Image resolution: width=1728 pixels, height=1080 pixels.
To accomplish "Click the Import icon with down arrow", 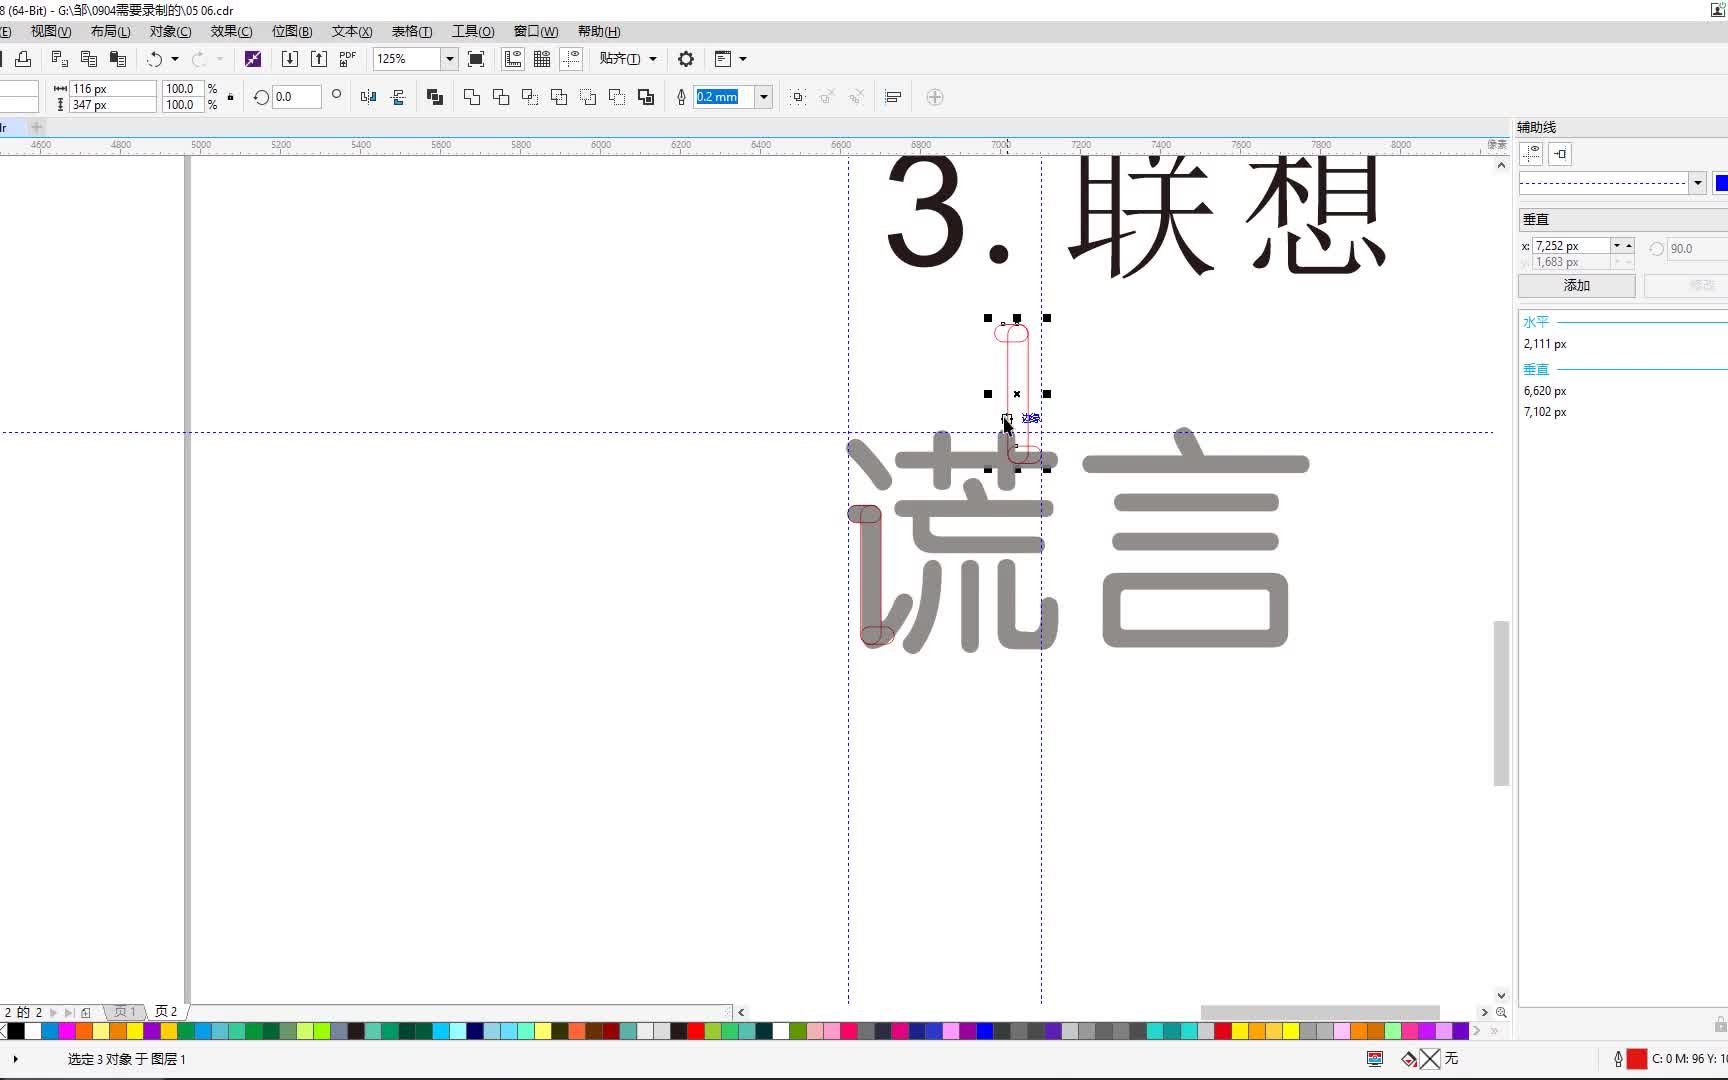I will coord(290,59).
